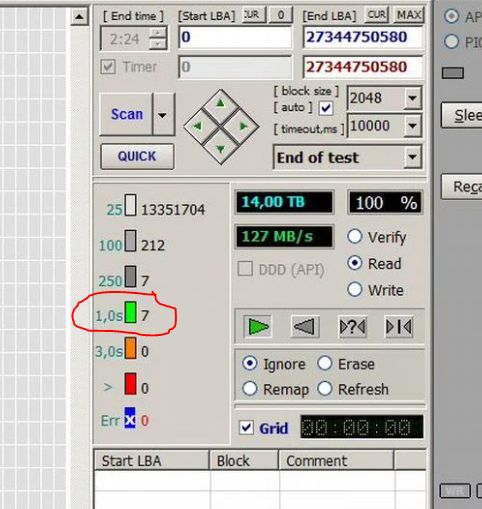
Task: Click the red slow block swatch
Action: click(130, 384)
